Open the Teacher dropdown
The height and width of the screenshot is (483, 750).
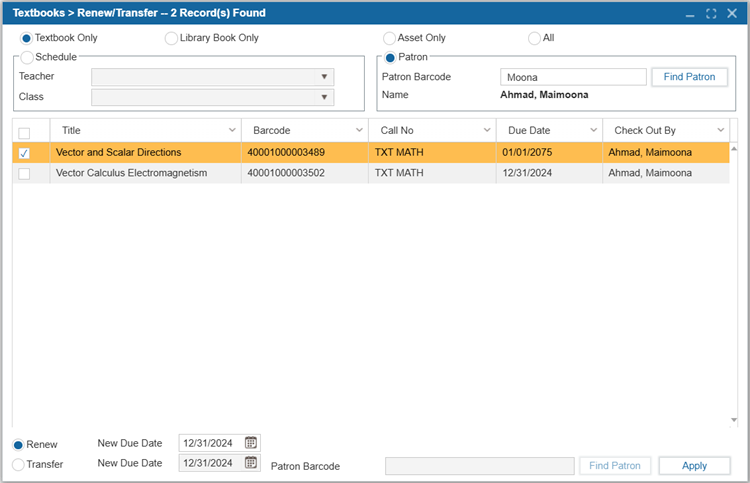coord(324,77)
